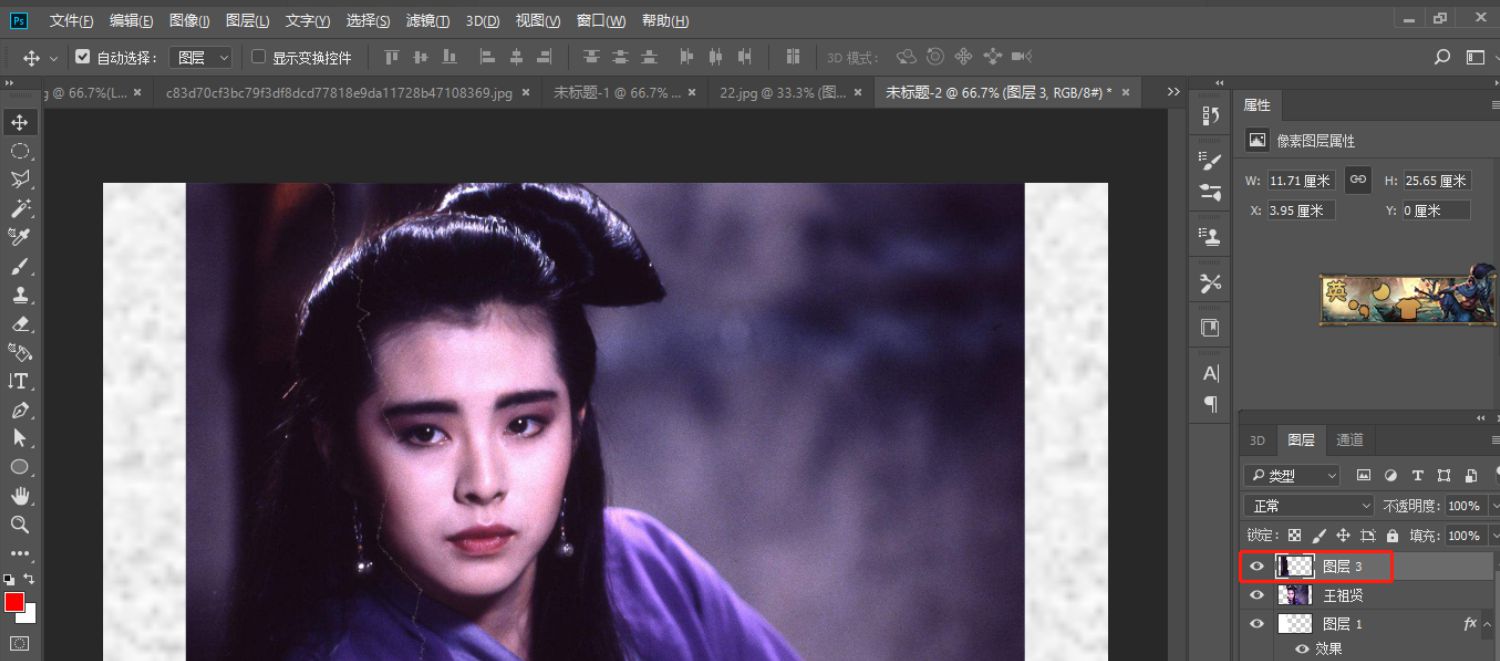Open the search magnifier in options bar
This screenshot has width=1500, height=661.
1442,57
